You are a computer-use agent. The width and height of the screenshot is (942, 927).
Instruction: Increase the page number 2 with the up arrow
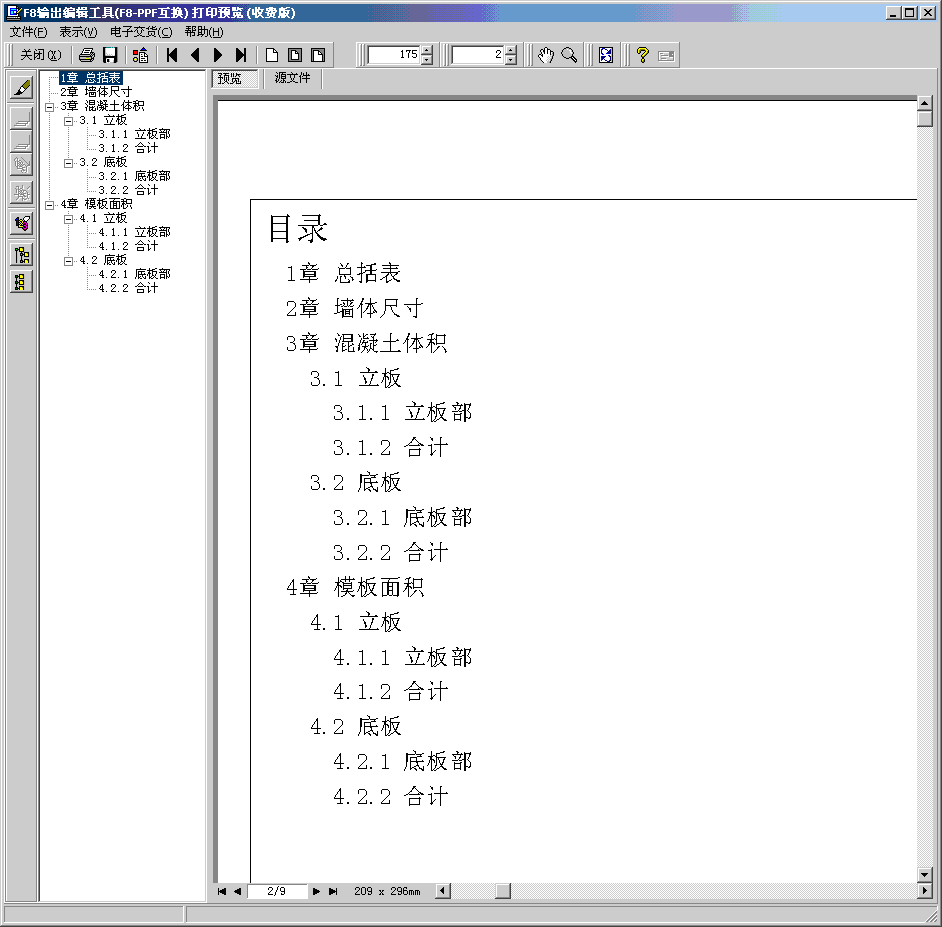coord(511,50)
